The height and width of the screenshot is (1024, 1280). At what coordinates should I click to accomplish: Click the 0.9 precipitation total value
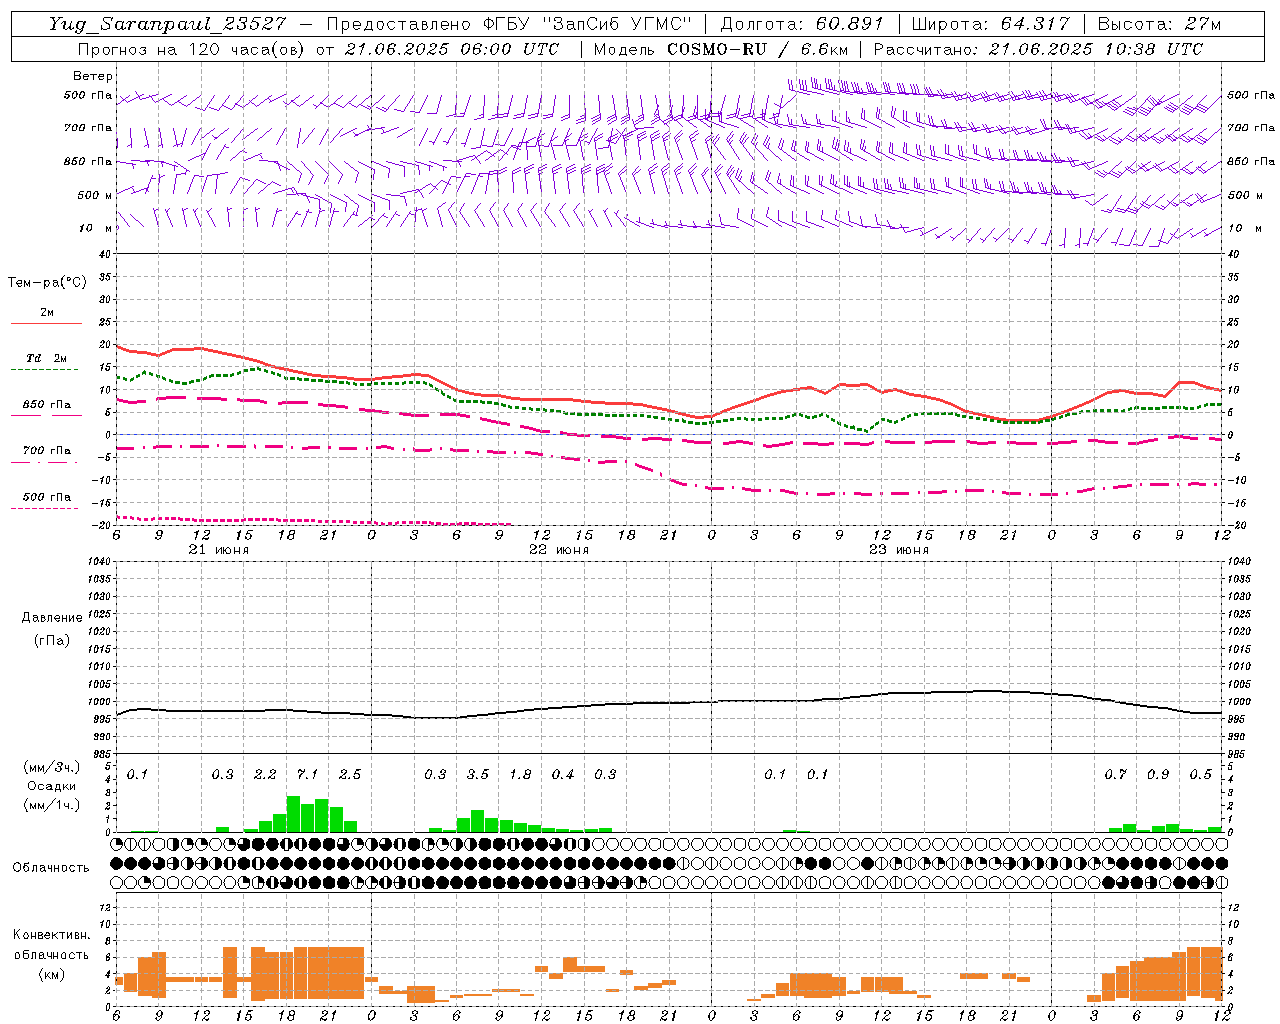(1158, 774)
